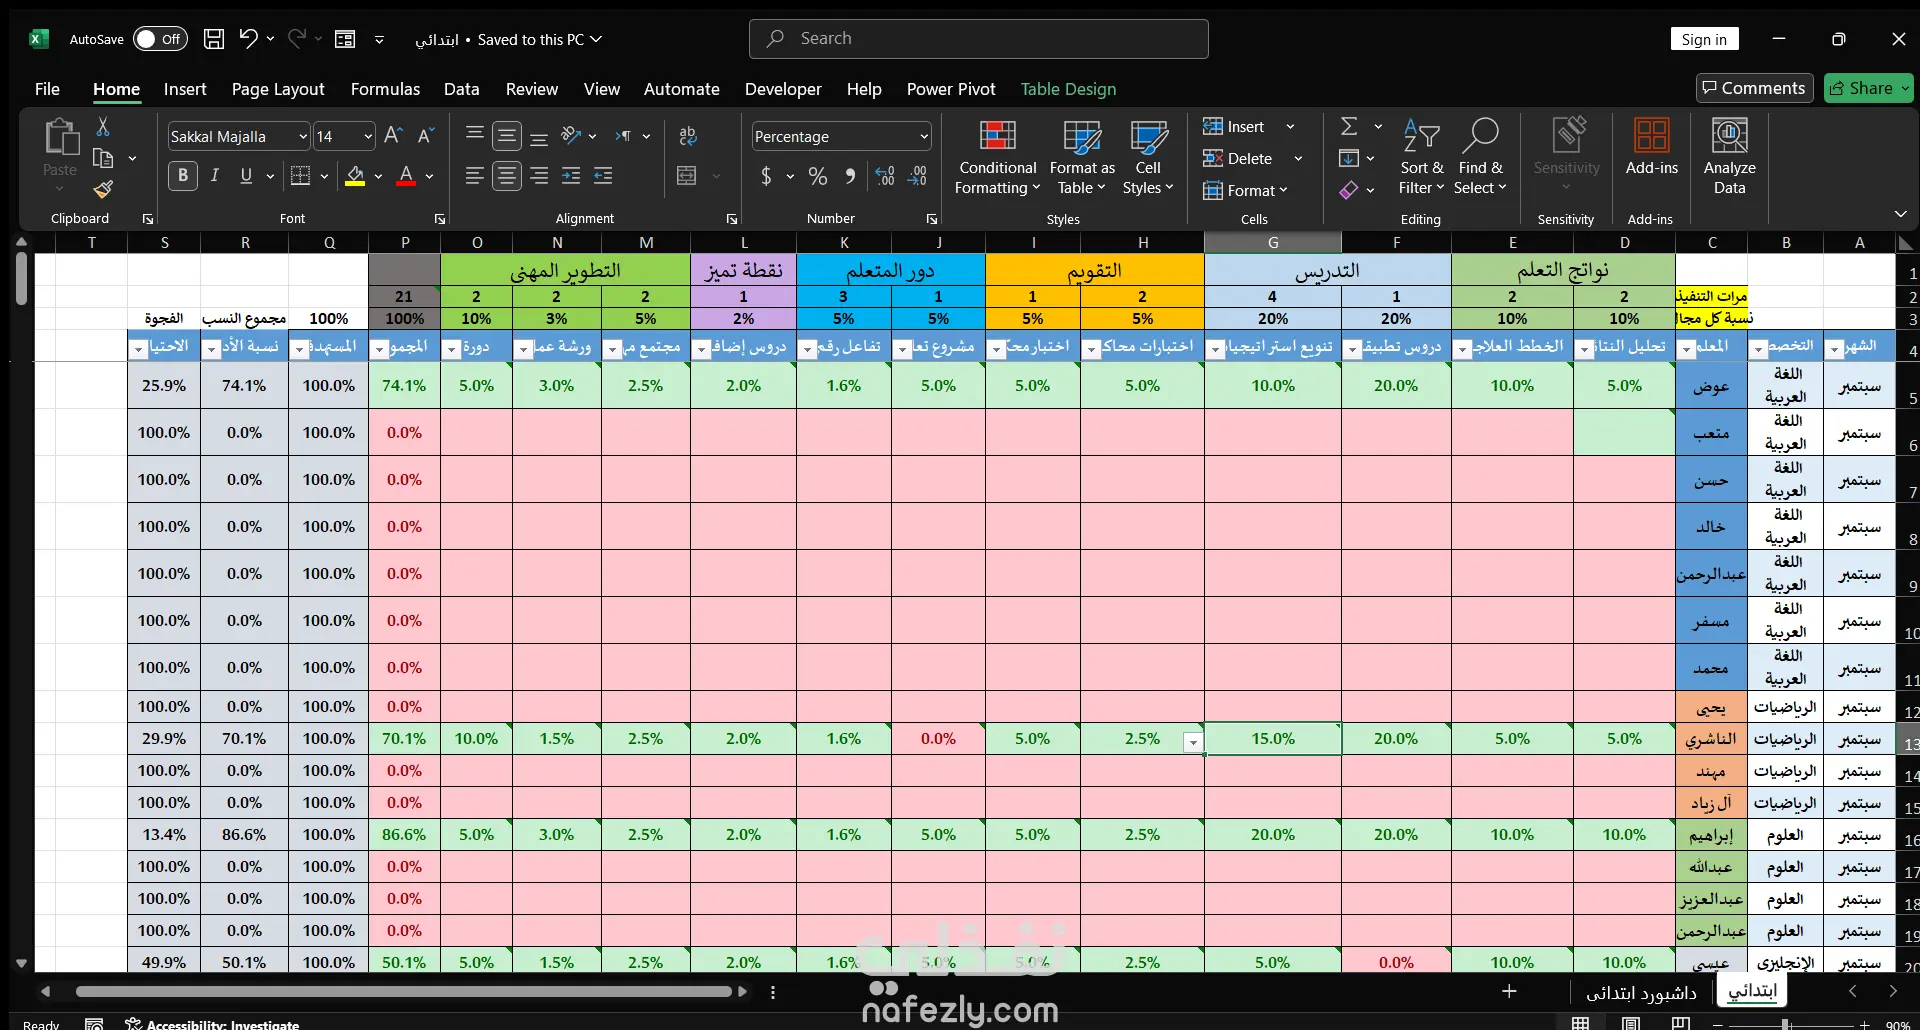Click the Increase Decimal icon

tap(885, 176)
